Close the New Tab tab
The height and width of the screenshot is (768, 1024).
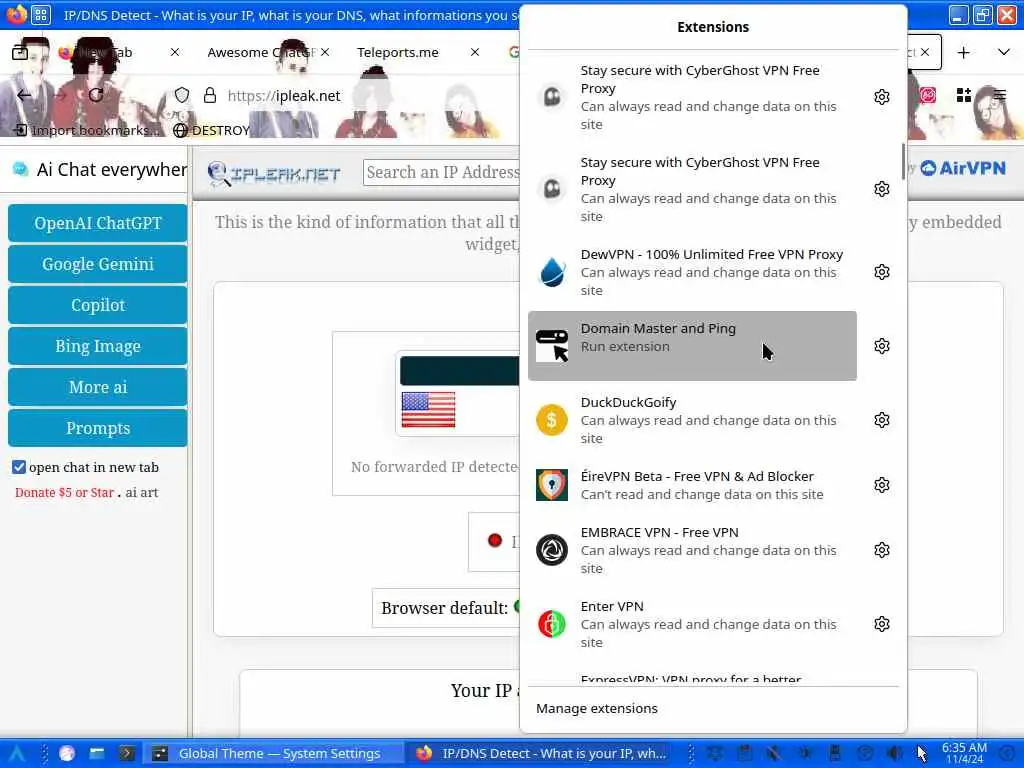pyautogui.click(x=174, y=52)
